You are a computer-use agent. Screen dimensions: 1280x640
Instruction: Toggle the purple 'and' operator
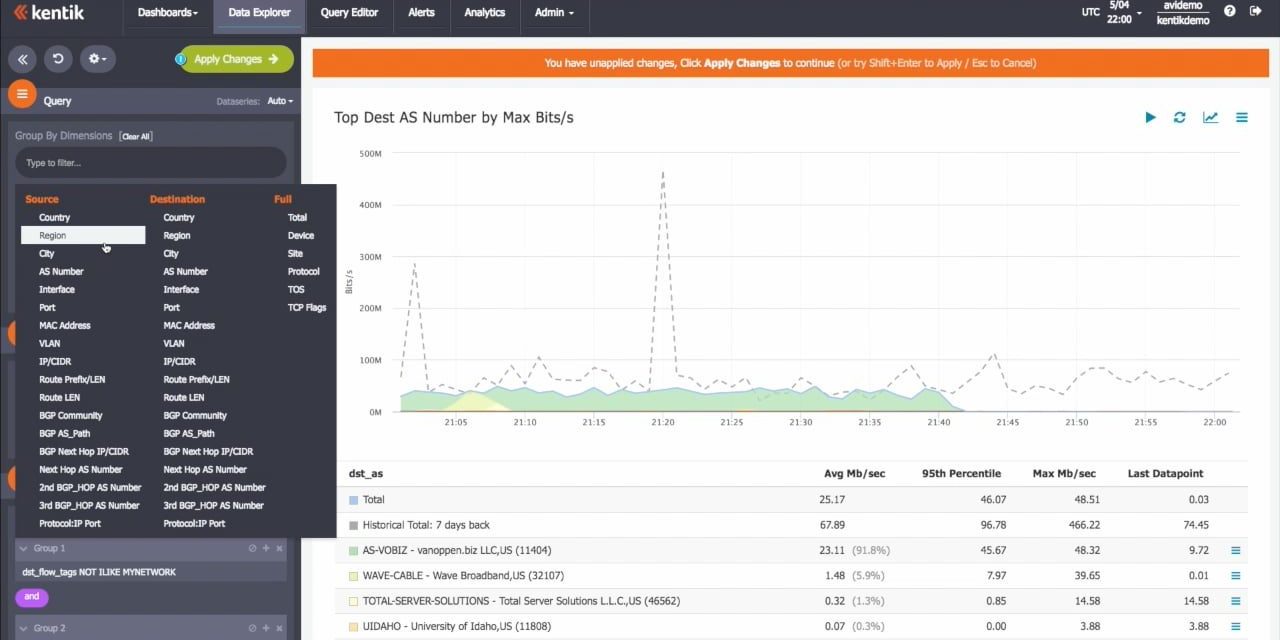(x=32, y=597)
